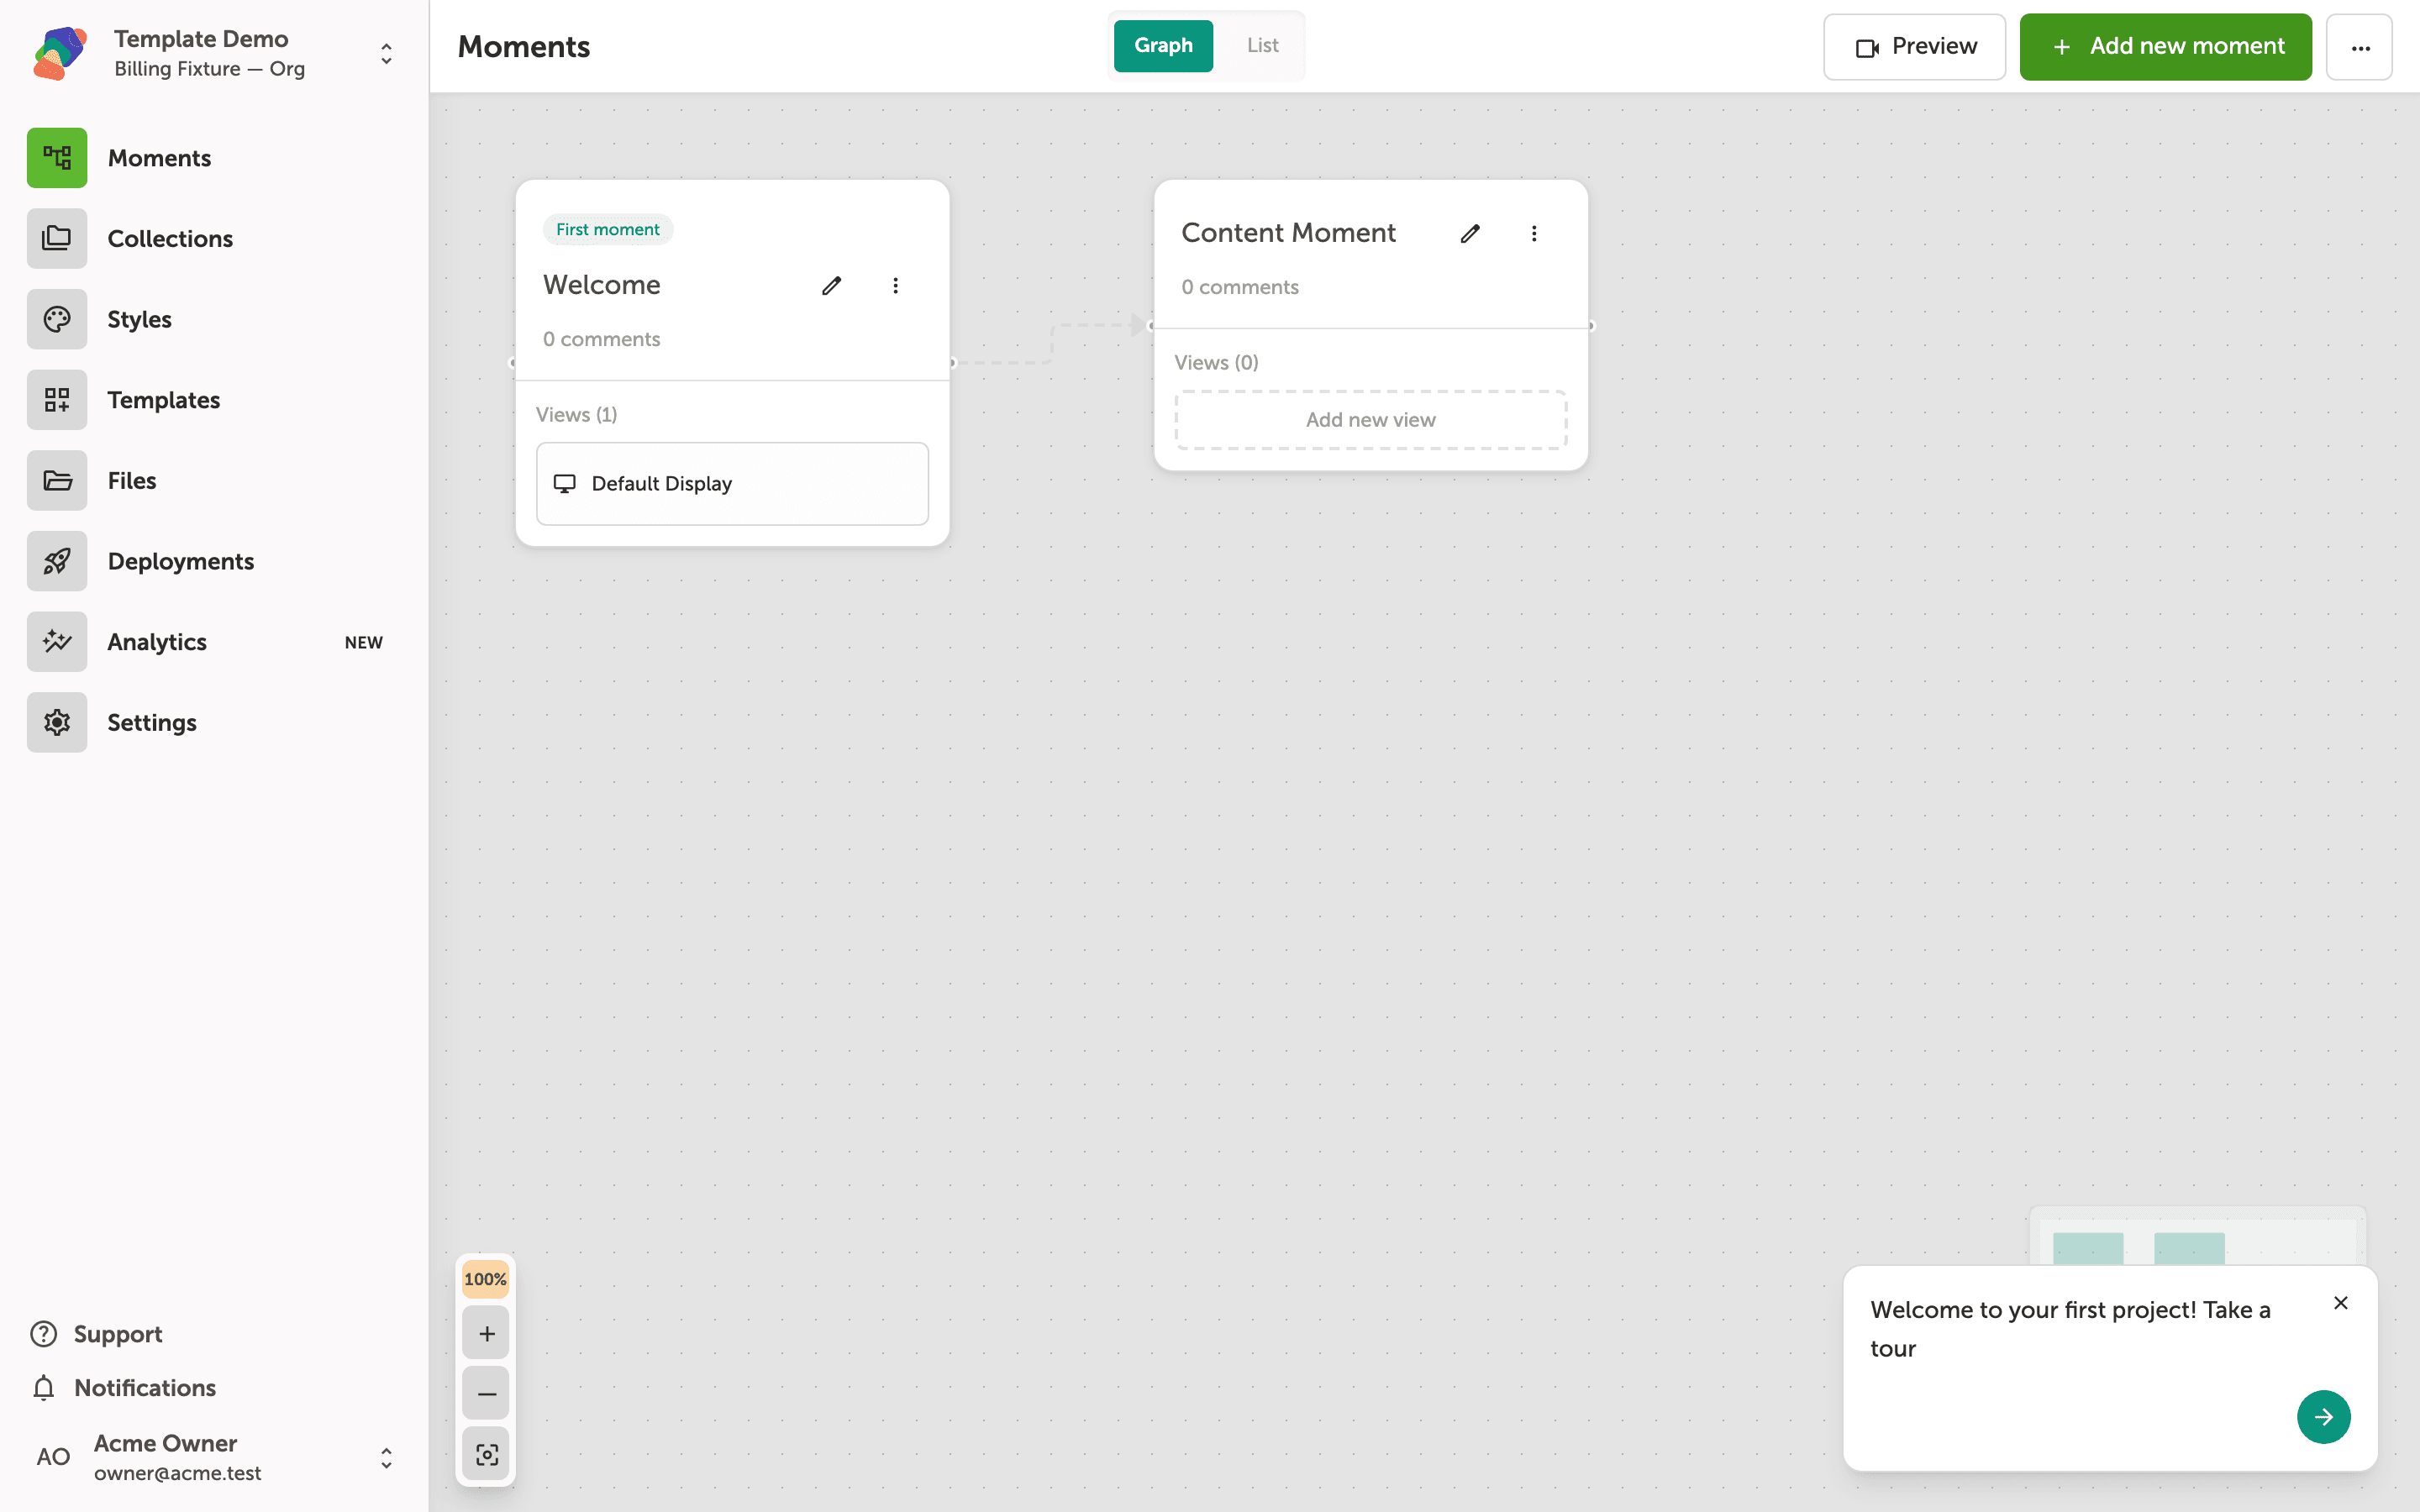The width and height of the screenshot is (2420, 1512).
Task: Open the Deployments rocket icon
Action: 57,561
